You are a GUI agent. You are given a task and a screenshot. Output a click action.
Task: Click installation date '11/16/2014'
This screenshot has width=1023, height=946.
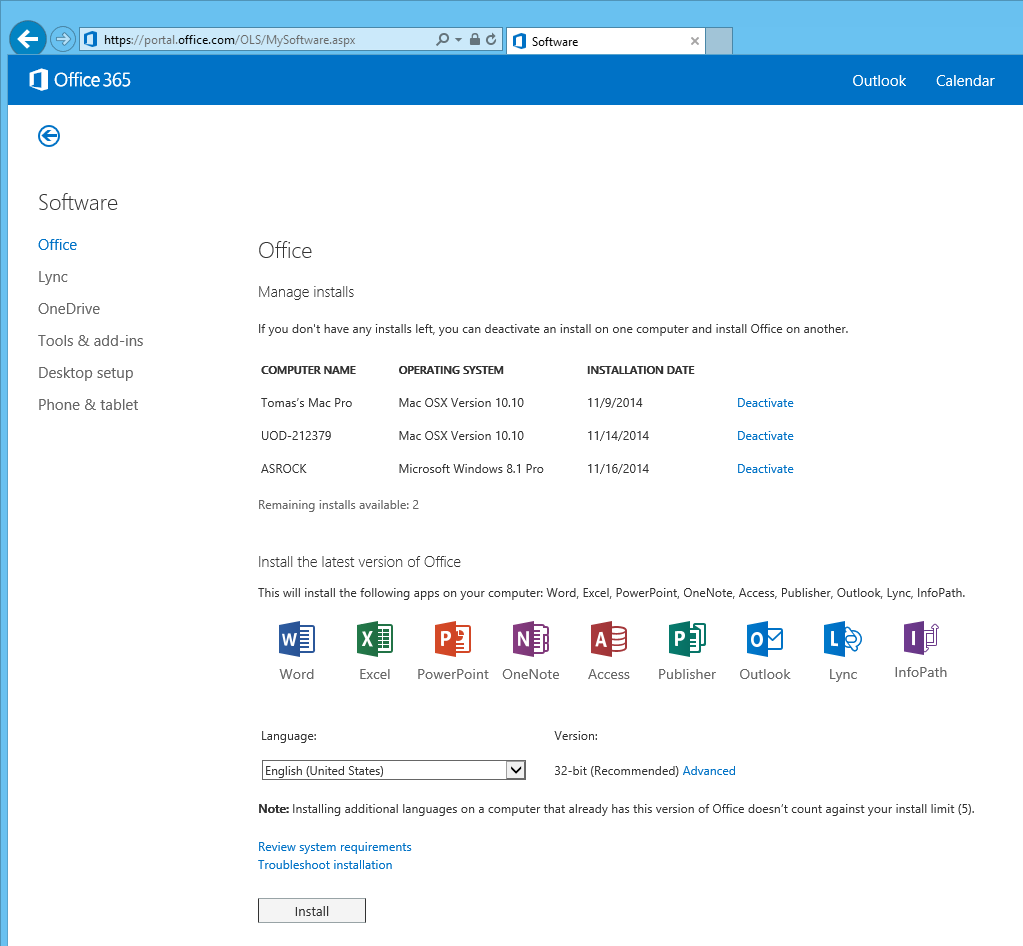(x=618, y=468)
